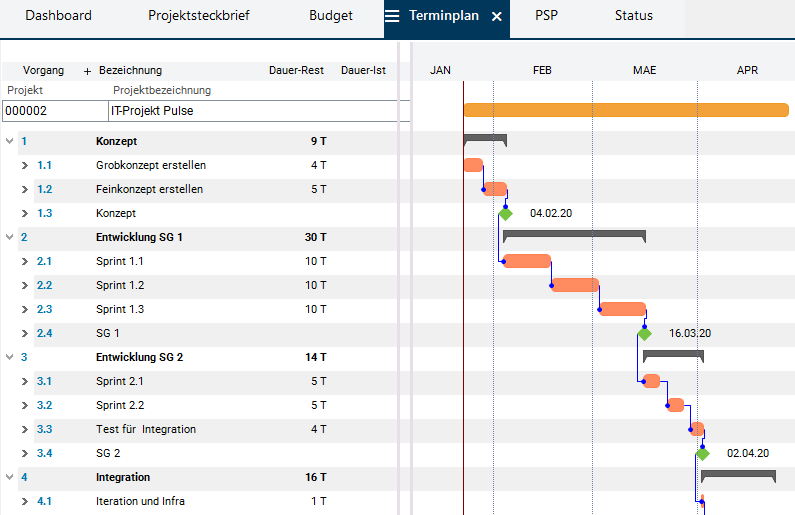Collapse the Entwicklung SG 1 group
Screen dimensions: 795x515
pos(10,237)
